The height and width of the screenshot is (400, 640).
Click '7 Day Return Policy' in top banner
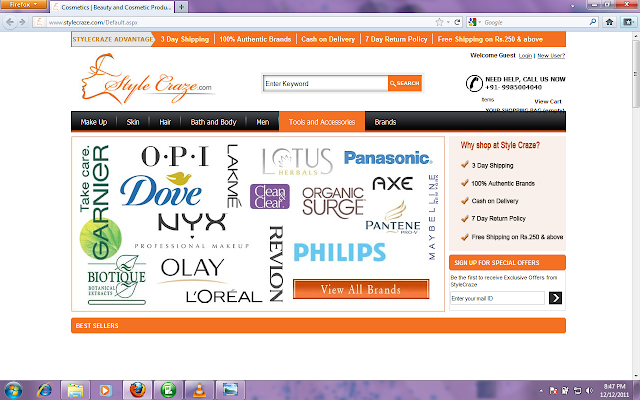click(396, 39)
